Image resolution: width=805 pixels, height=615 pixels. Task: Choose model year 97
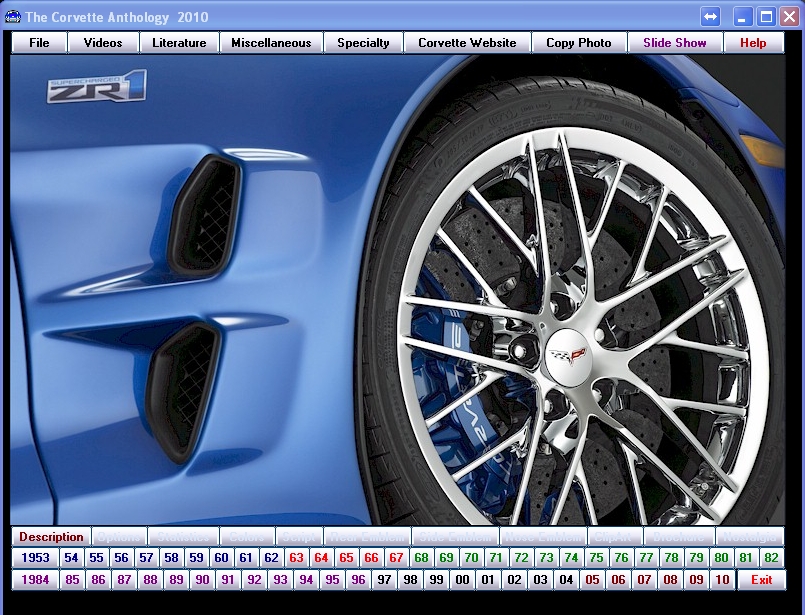(x=385, y=580)
